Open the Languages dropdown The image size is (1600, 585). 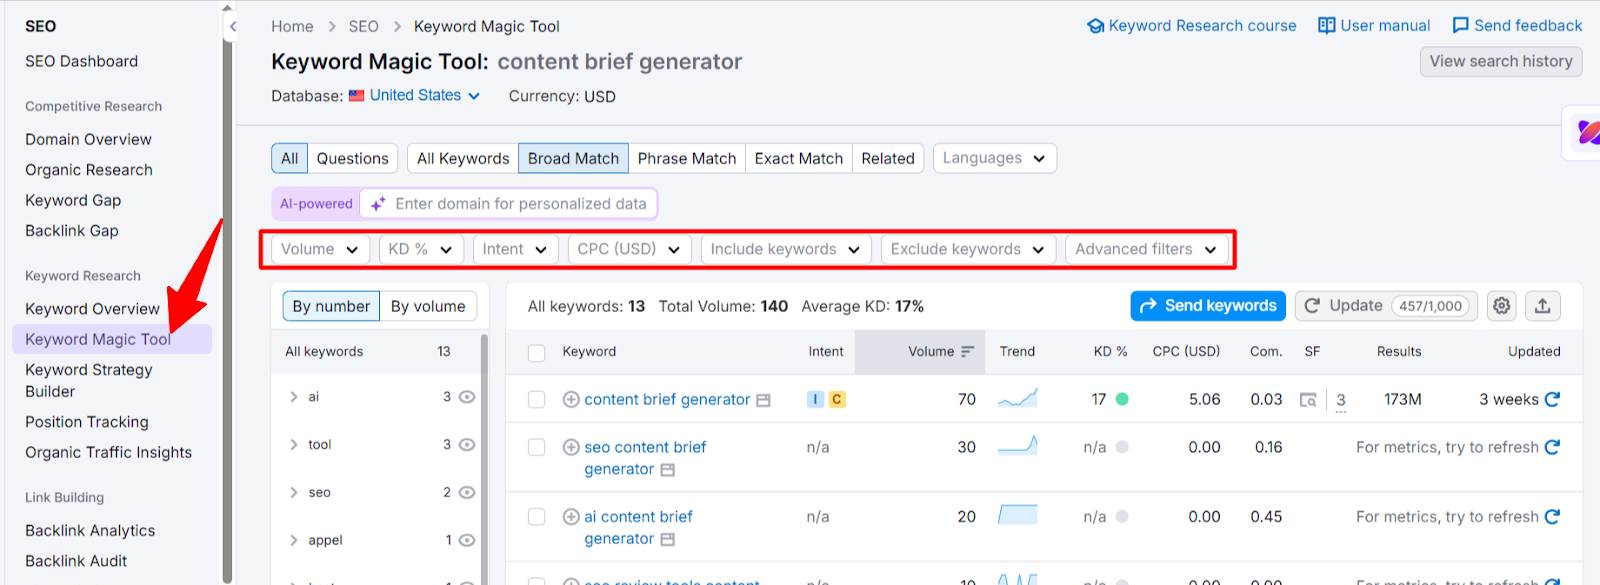pyautogui.click(x=994, y=158)
